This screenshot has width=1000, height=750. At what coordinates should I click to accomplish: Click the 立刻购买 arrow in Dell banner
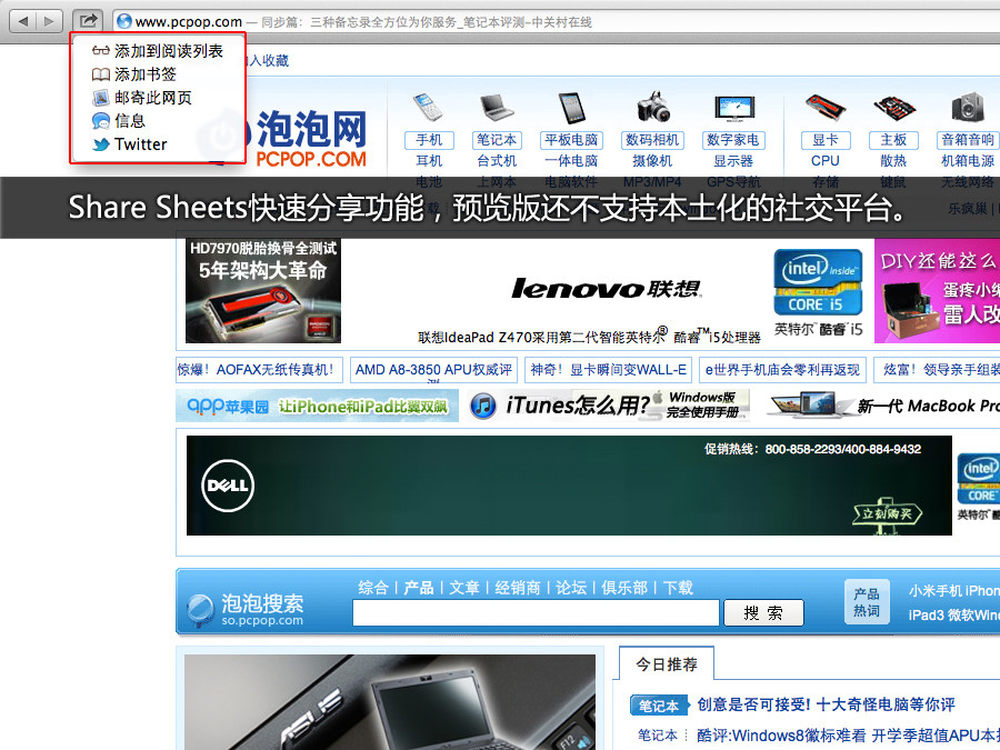tap(887, 513)
